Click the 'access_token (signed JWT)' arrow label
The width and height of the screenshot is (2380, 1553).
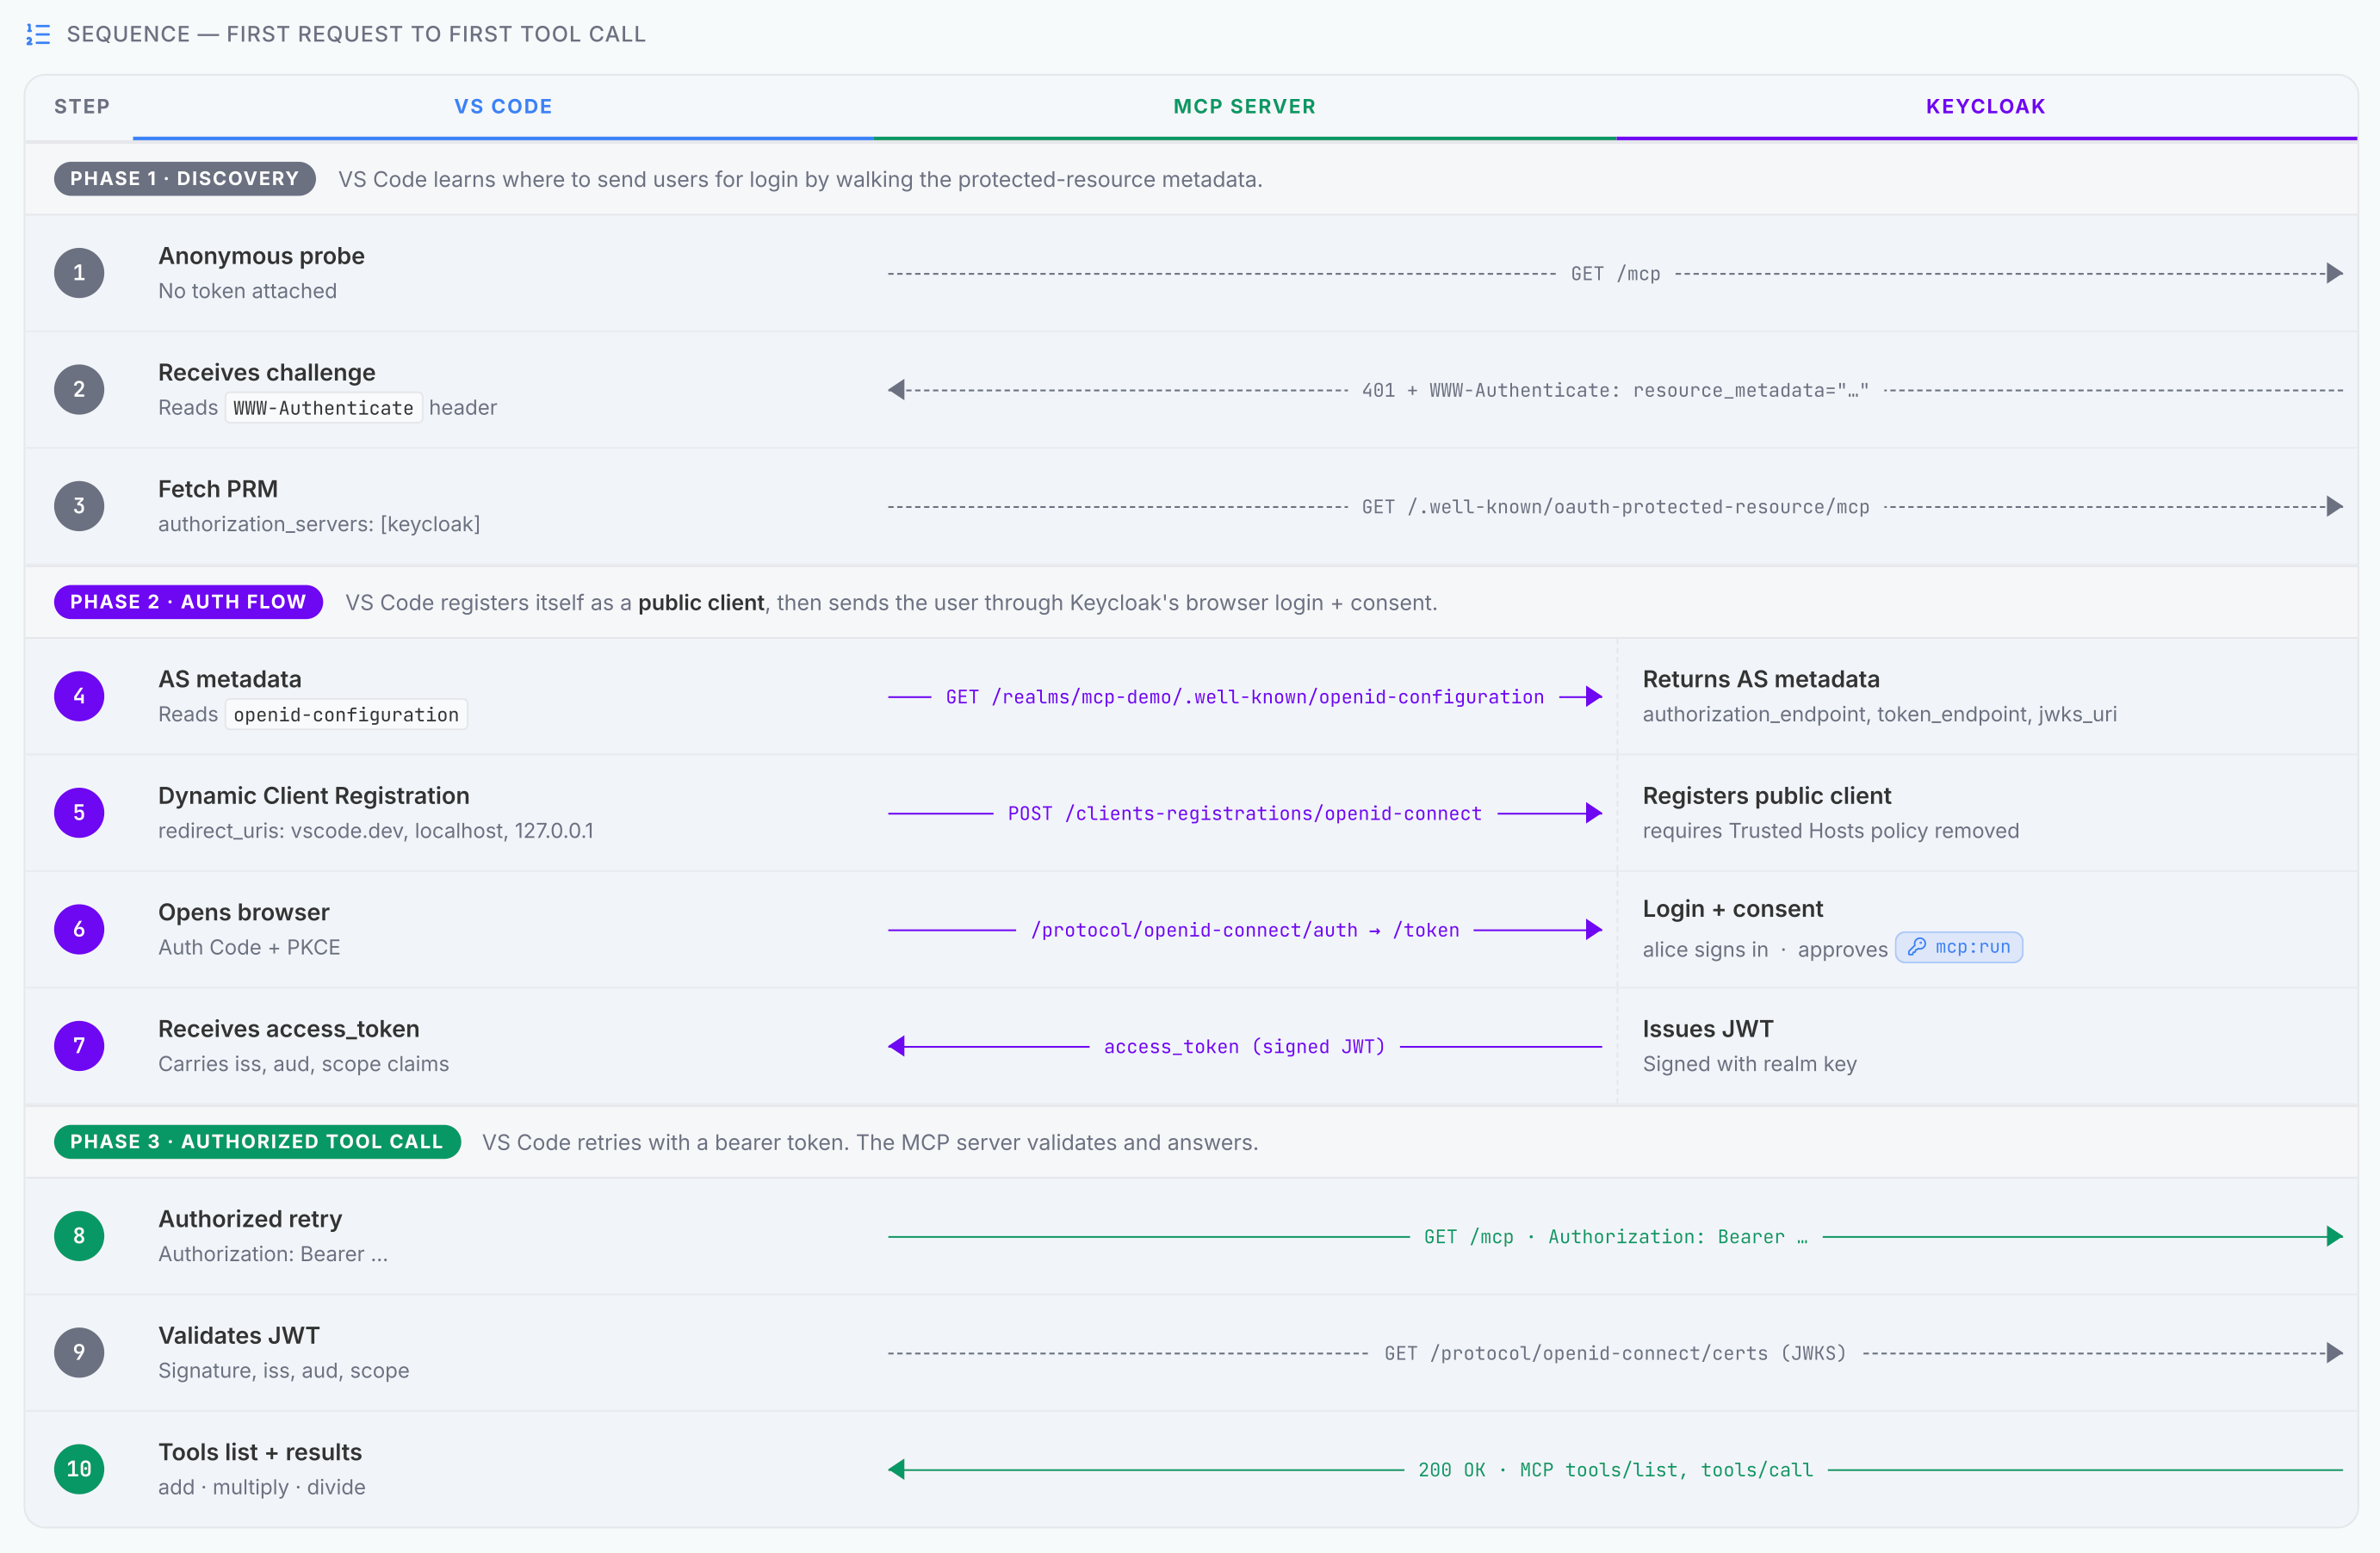(x=1244, y=1046)
